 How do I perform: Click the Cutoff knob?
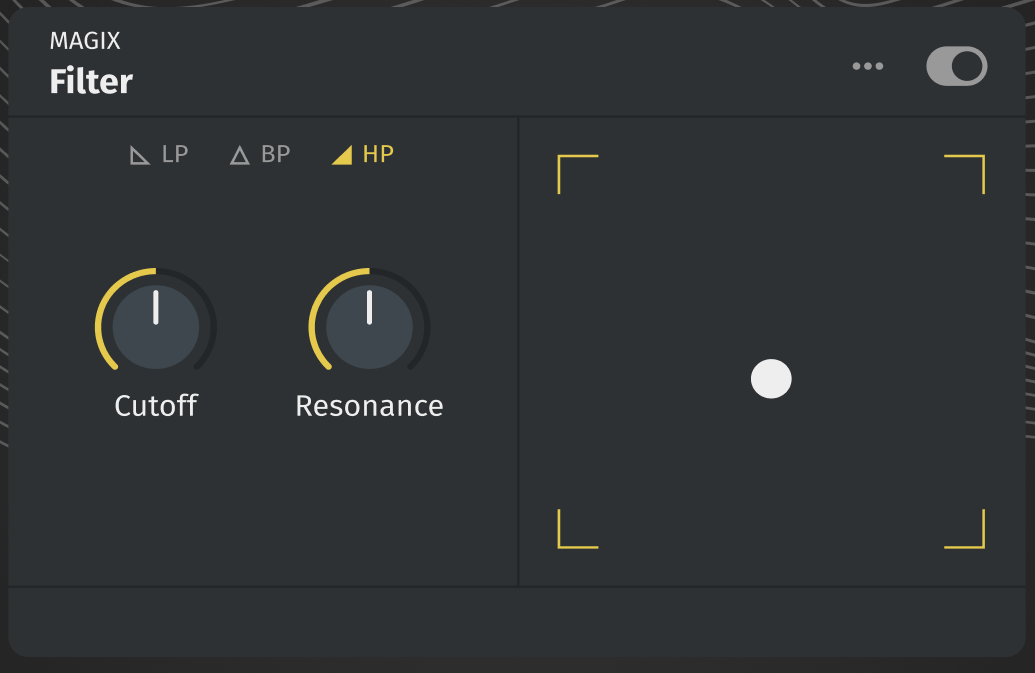coord(156,327)
